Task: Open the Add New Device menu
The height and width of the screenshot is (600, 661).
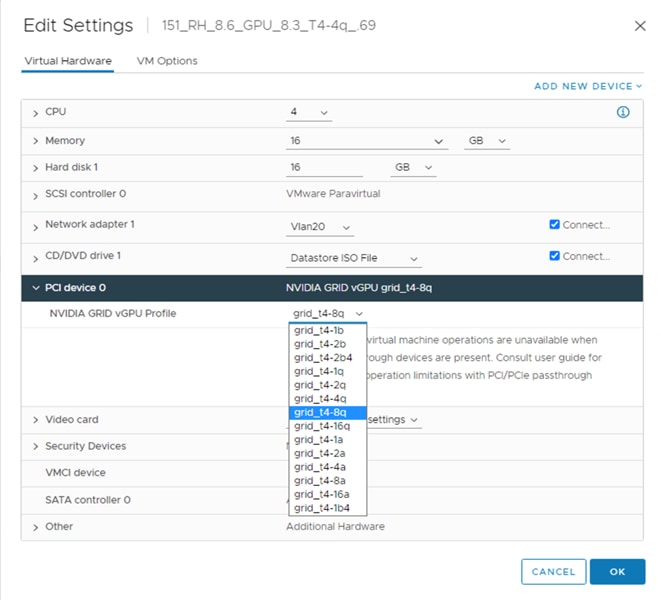Action: pos(588,86)
